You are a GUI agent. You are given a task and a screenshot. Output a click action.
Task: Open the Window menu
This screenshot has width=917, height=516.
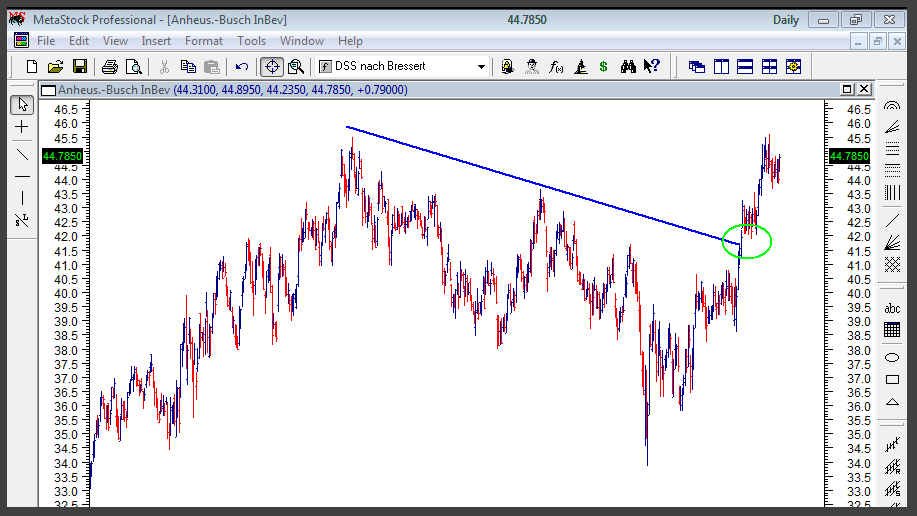click(x=301, y=41)
